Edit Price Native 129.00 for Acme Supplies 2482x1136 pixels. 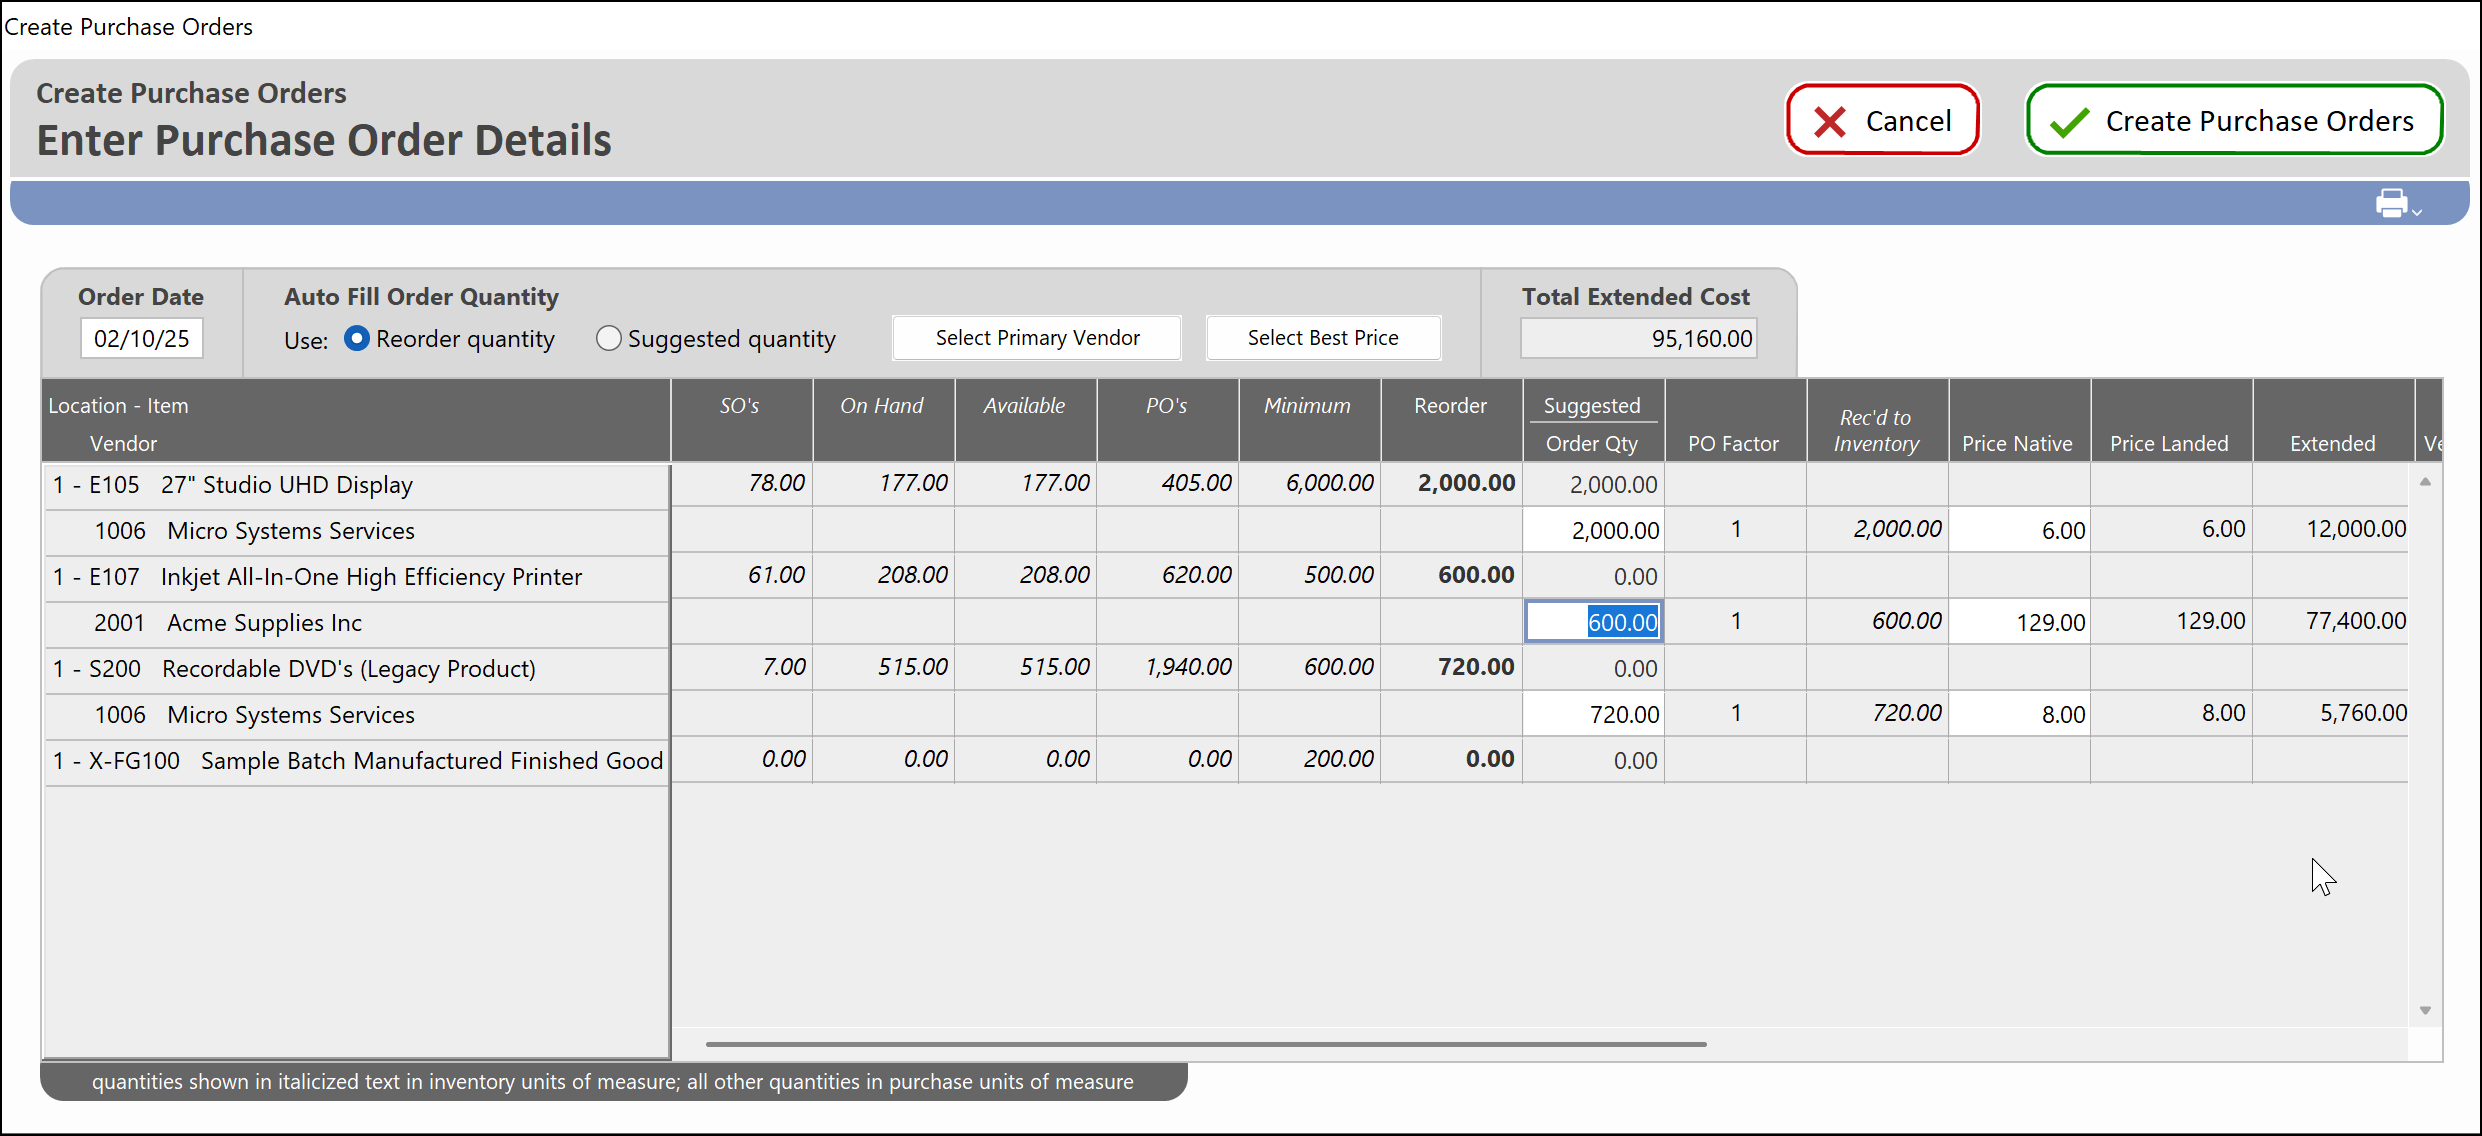point(2019,622)
